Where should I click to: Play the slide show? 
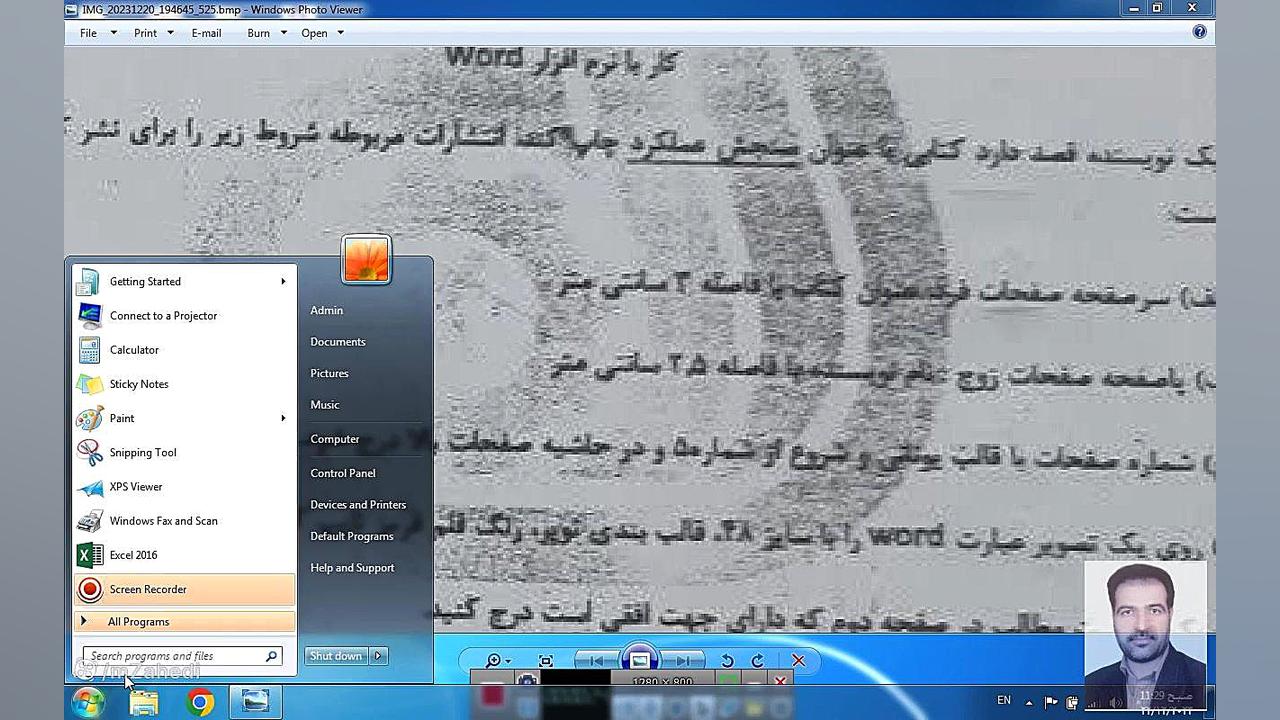(x=640, y=660)
